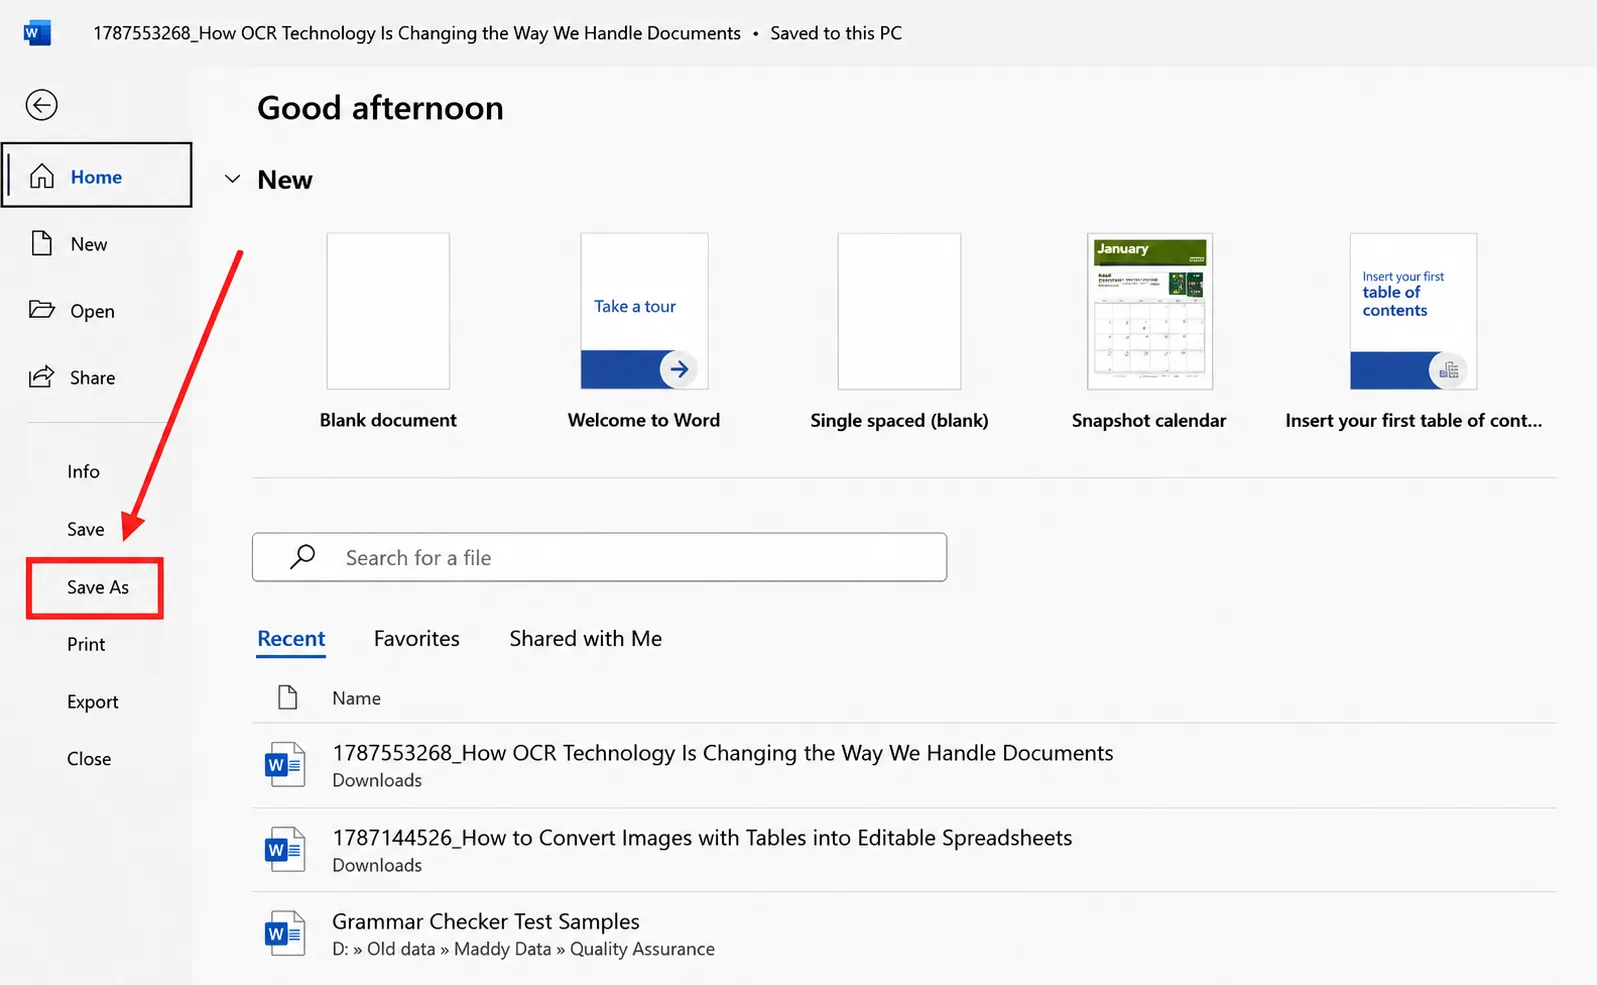
Task: Pick the table of contents template thumbnail
Action: pyautogui.click(x=1413, y=311)
